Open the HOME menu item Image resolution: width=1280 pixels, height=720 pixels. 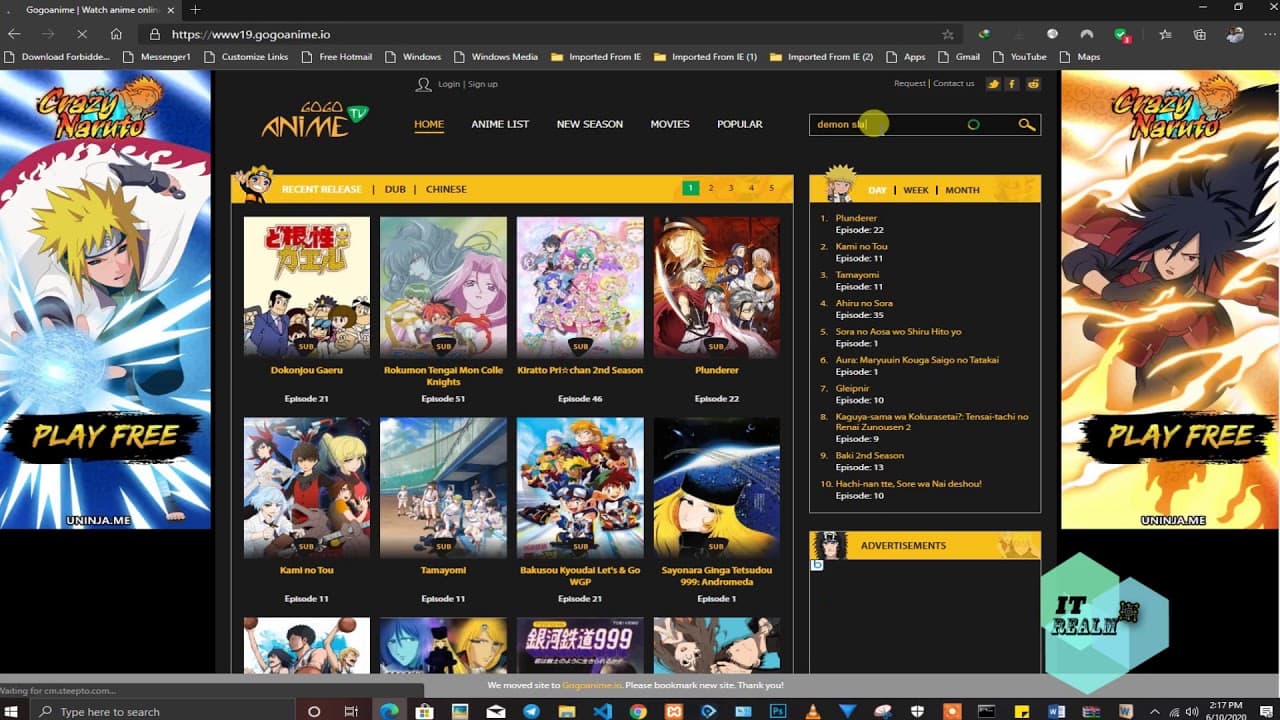coord(429,124)
